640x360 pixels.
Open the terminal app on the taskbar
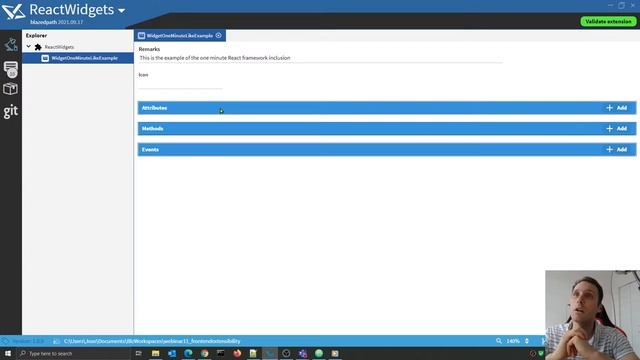point(220,353)
